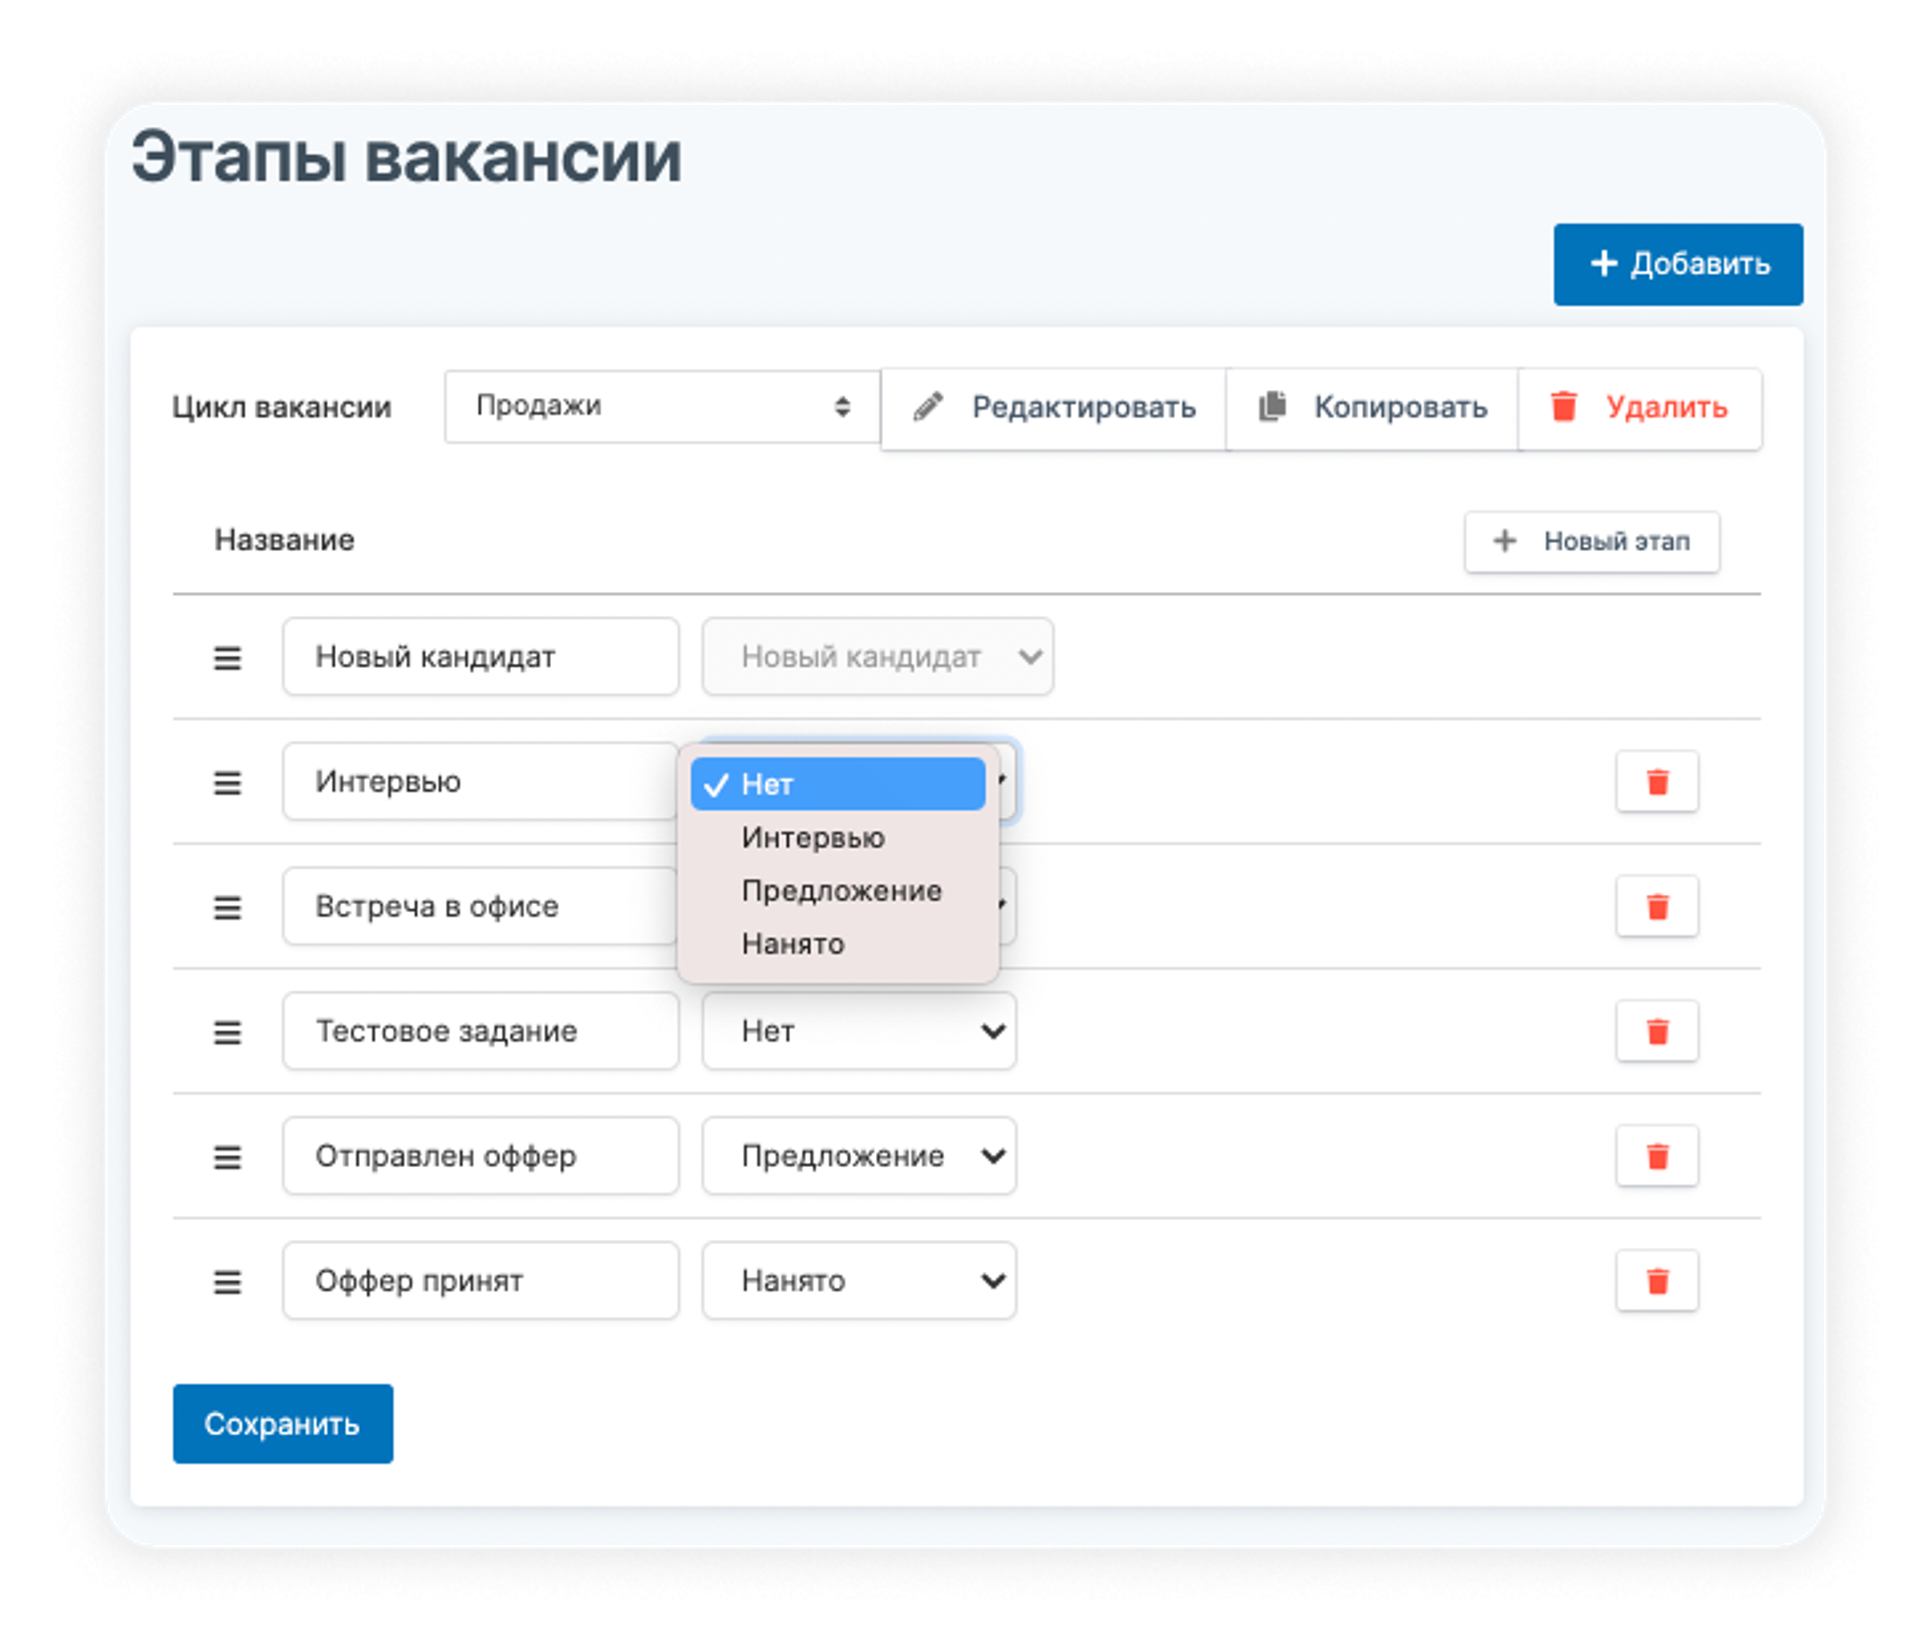Click drag handle for Отправлен оффер row

coord(227,1157)
